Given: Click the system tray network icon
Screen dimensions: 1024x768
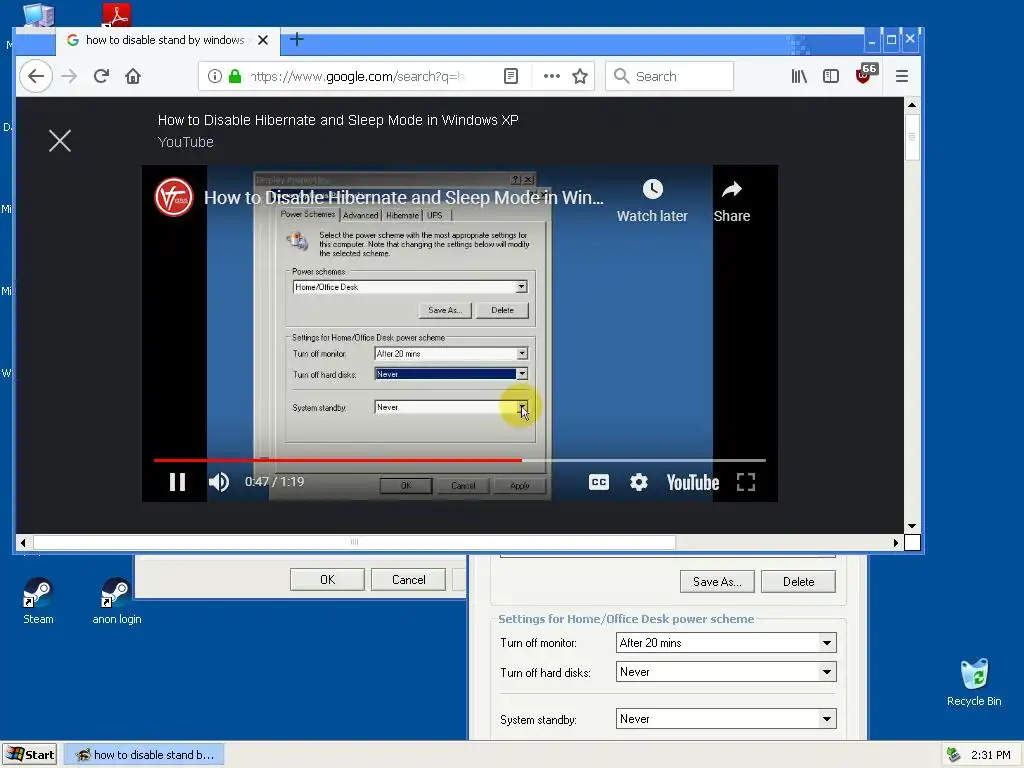Looking at the screenshot, I should (x=954, y=755).
